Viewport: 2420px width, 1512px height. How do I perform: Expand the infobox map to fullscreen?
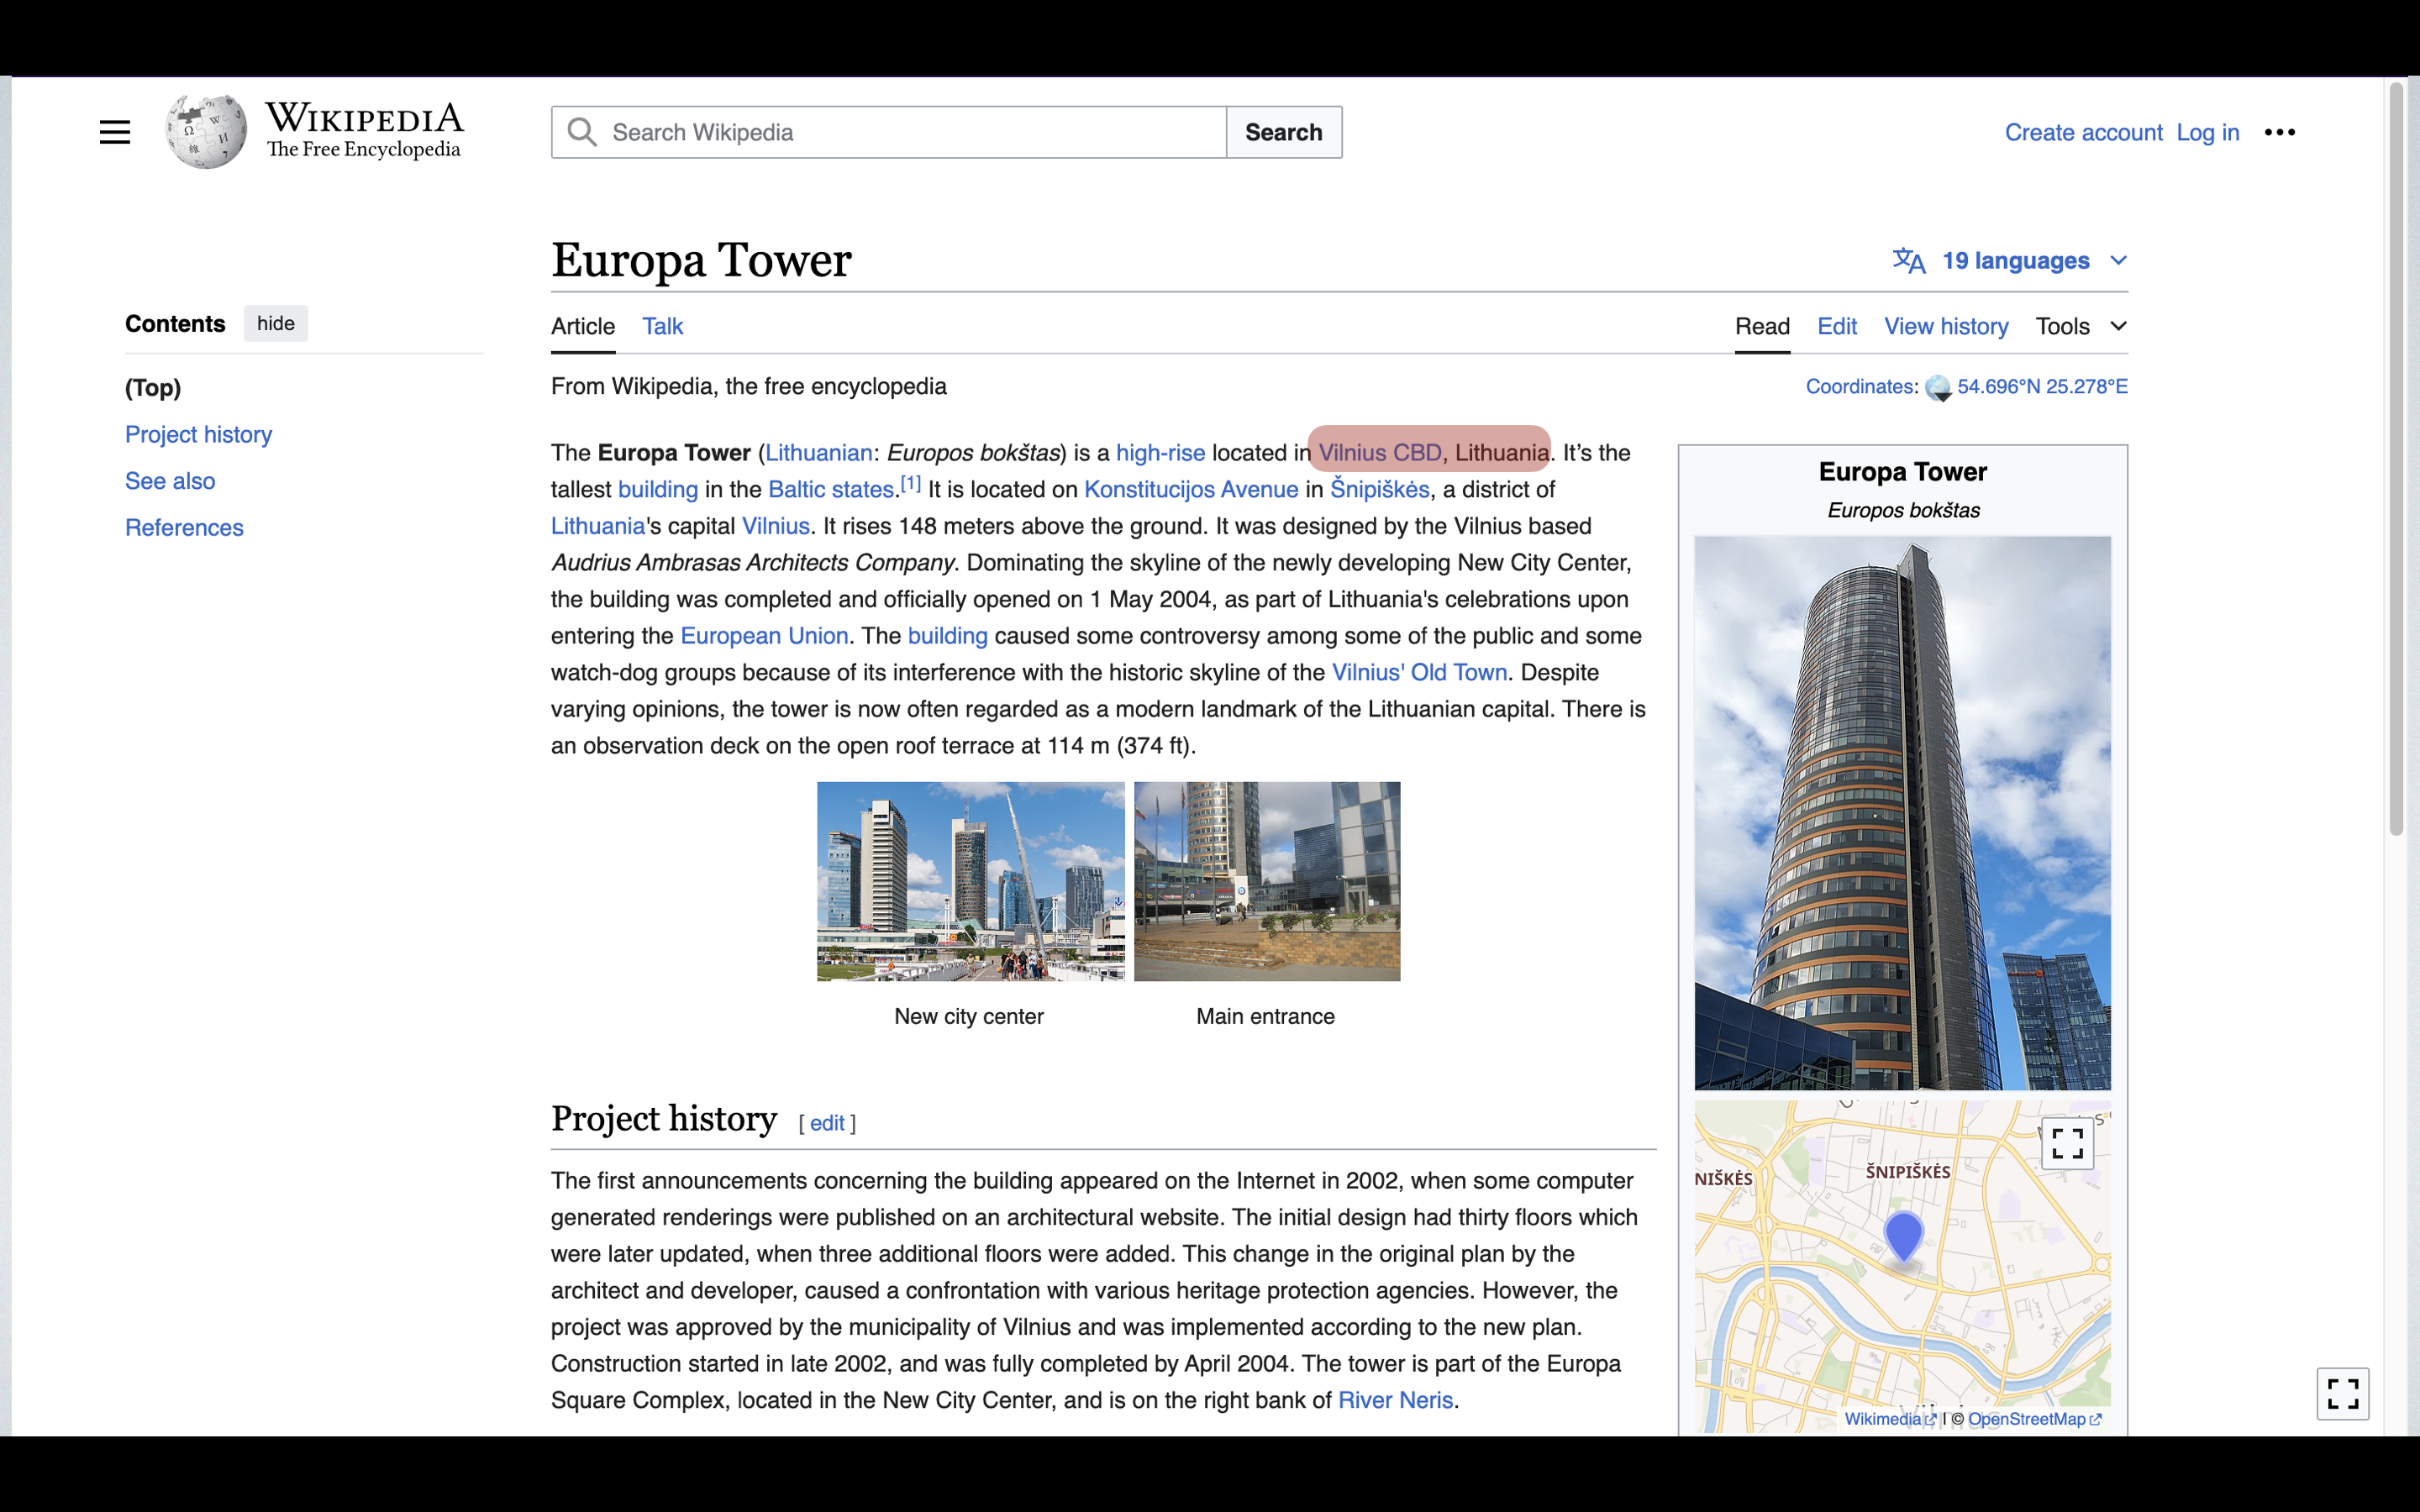point(2066,1142)
